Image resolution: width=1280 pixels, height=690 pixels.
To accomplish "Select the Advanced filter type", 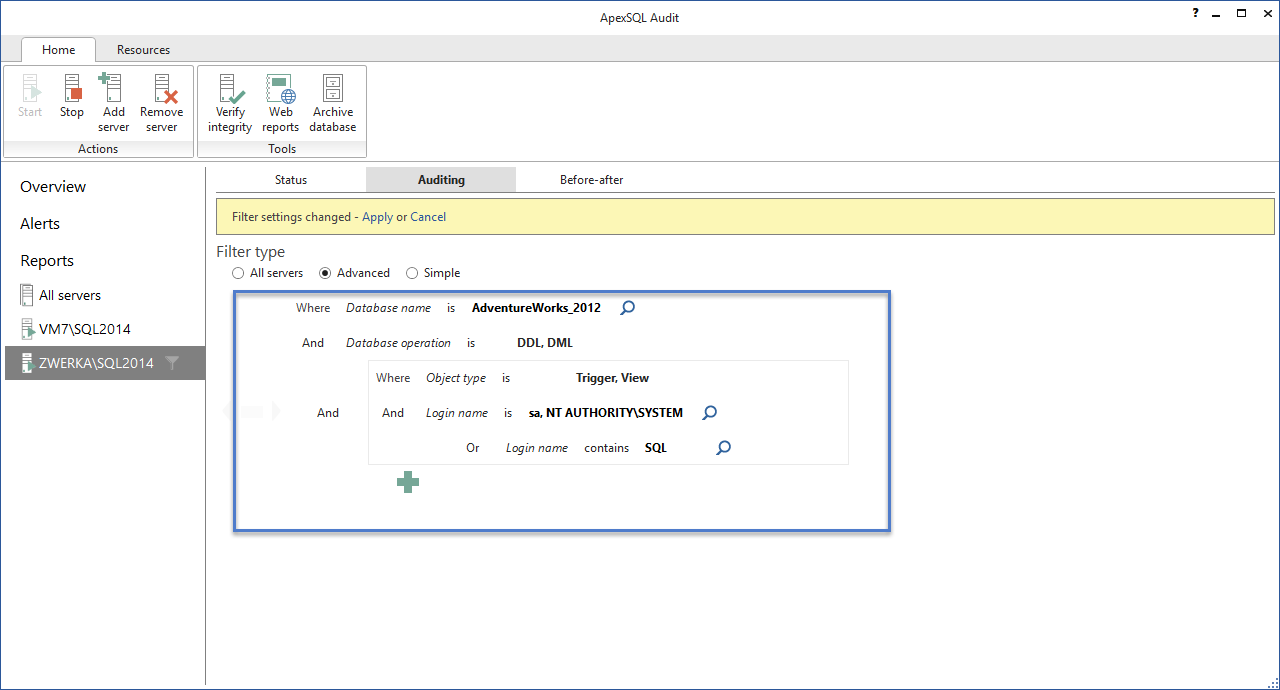I will coord(354,273).
